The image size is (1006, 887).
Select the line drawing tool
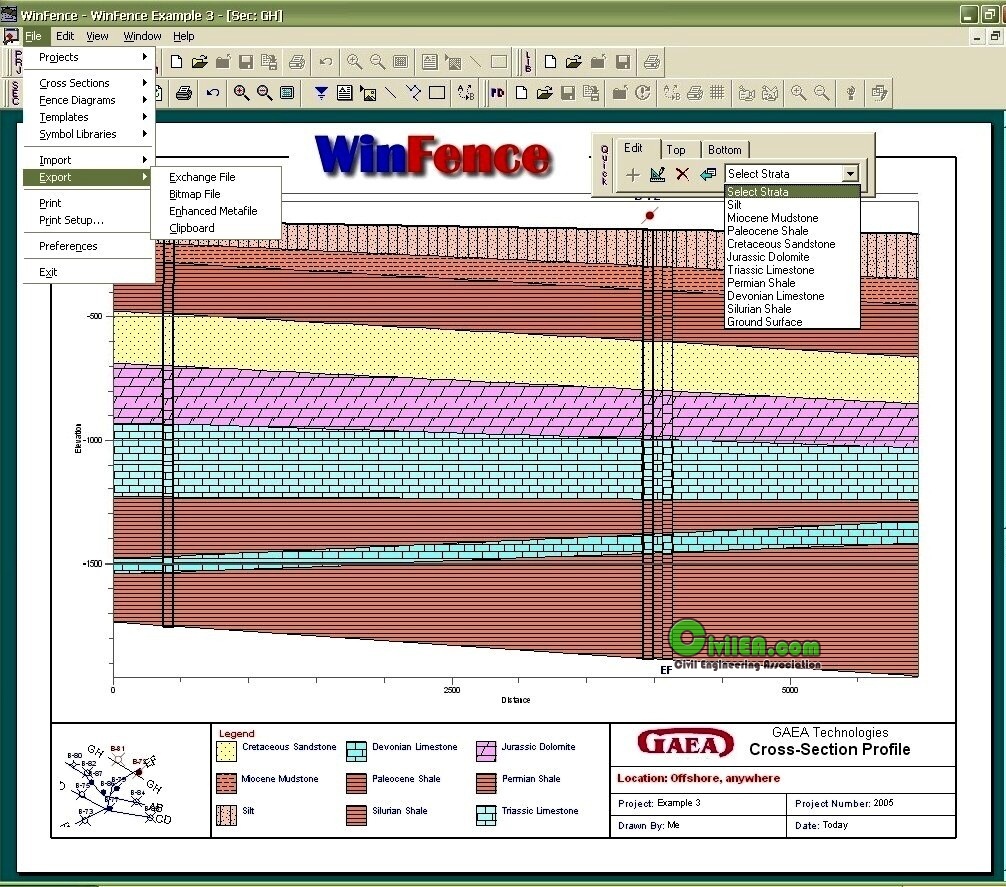click(391, 93)
